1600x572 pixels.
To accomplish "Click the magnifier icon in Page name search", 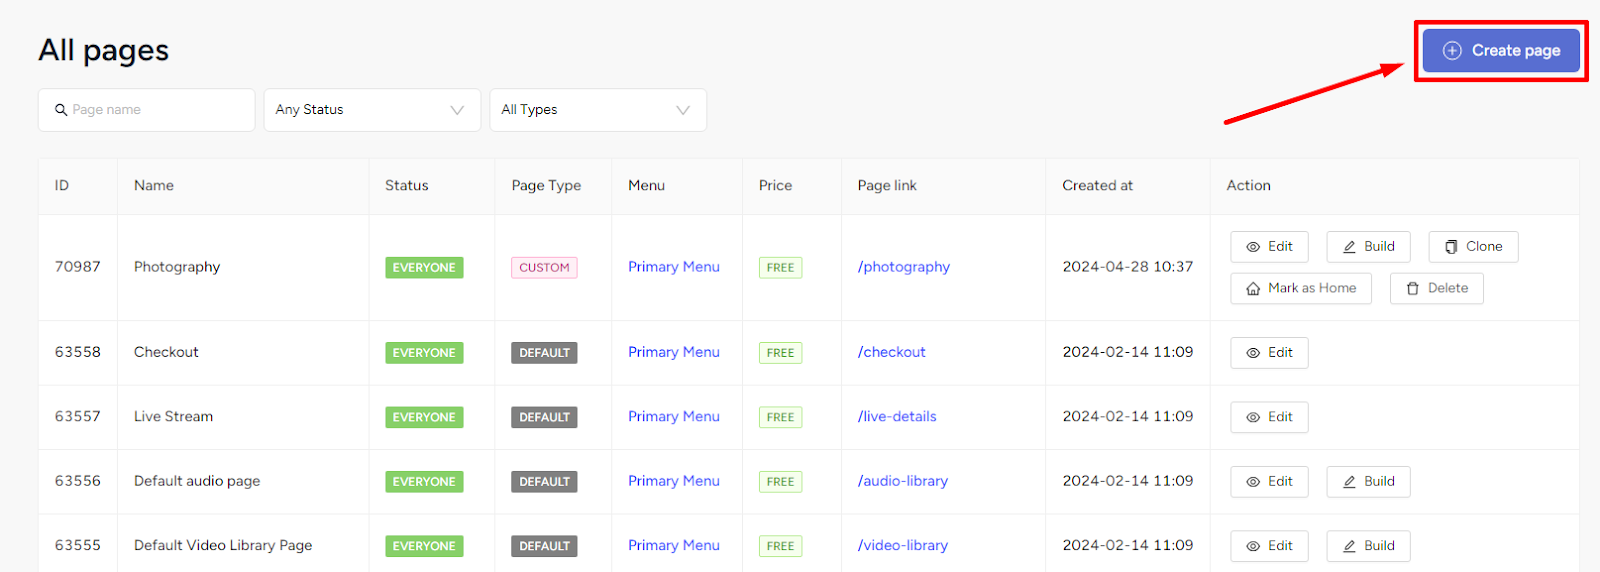I will click(x=61, y=110).
